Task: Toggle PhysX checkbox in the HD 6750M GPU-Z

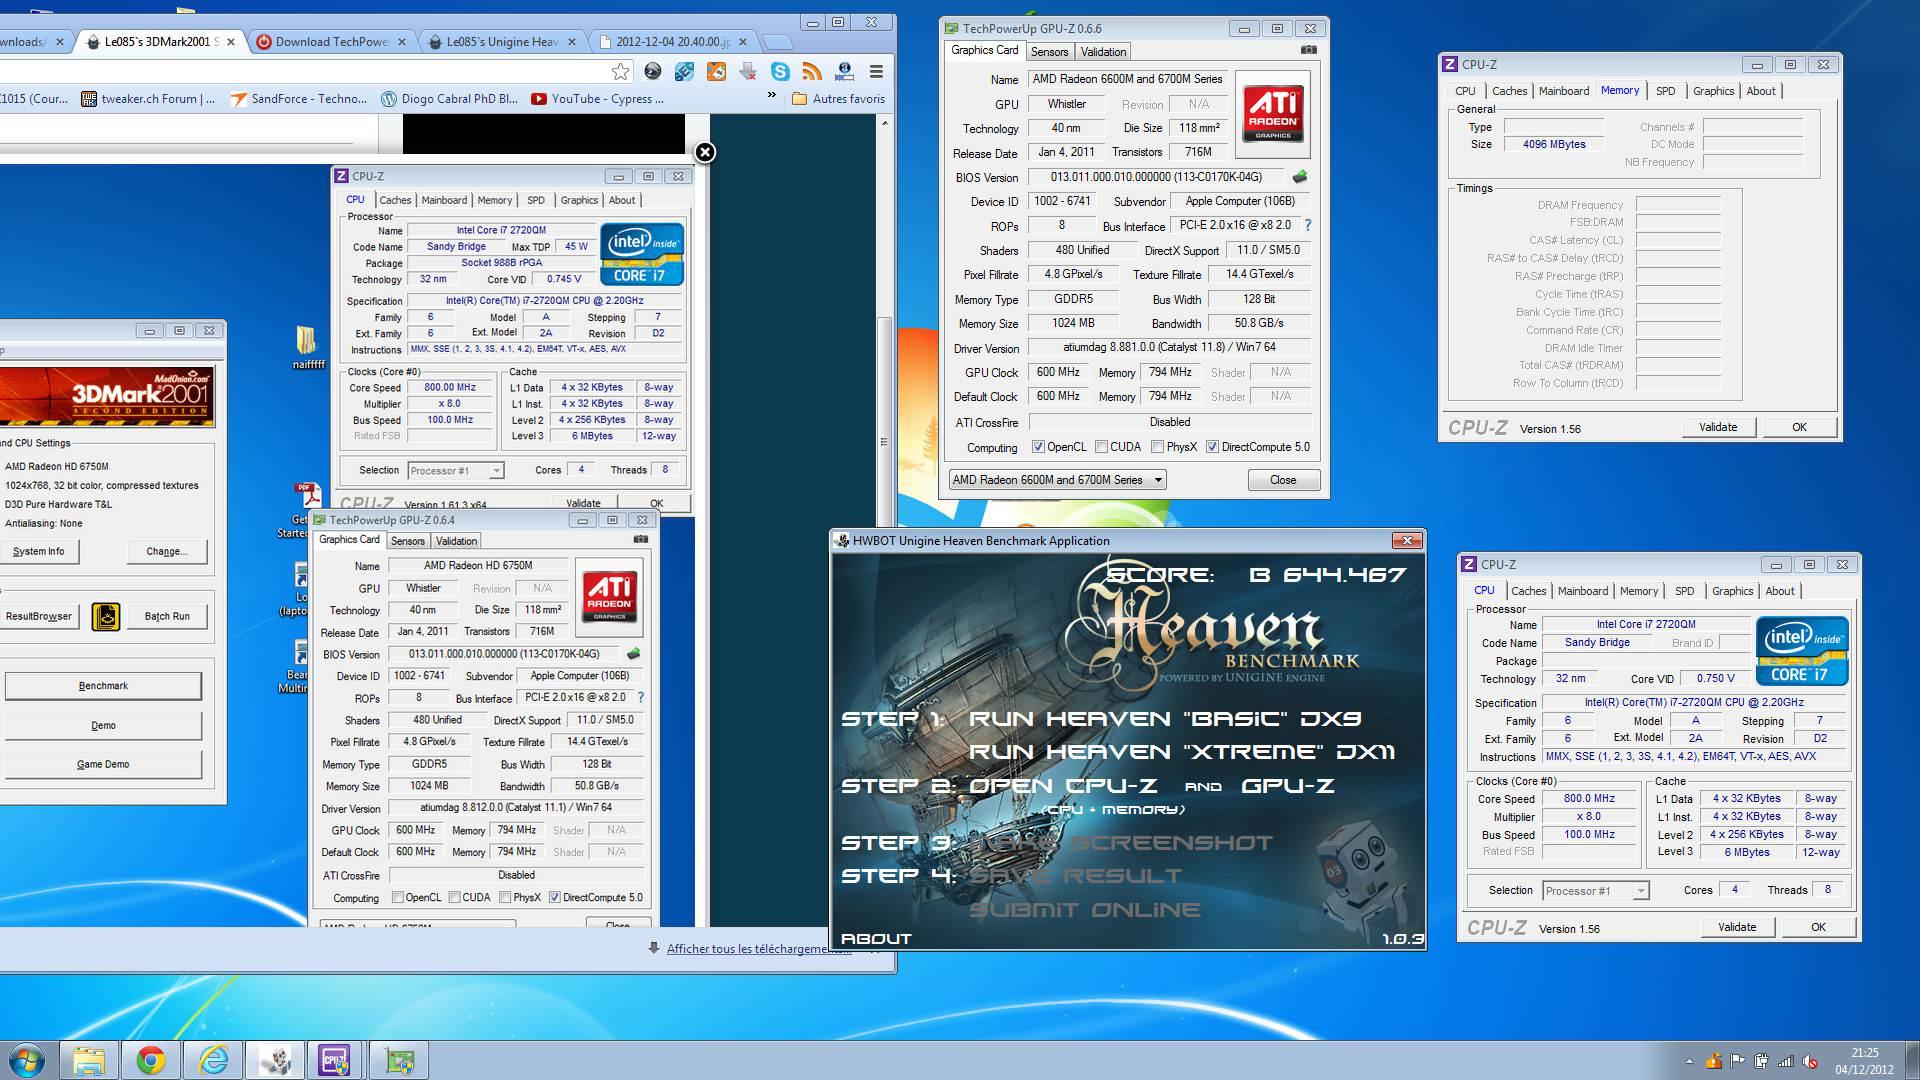Action: point(505,897)
